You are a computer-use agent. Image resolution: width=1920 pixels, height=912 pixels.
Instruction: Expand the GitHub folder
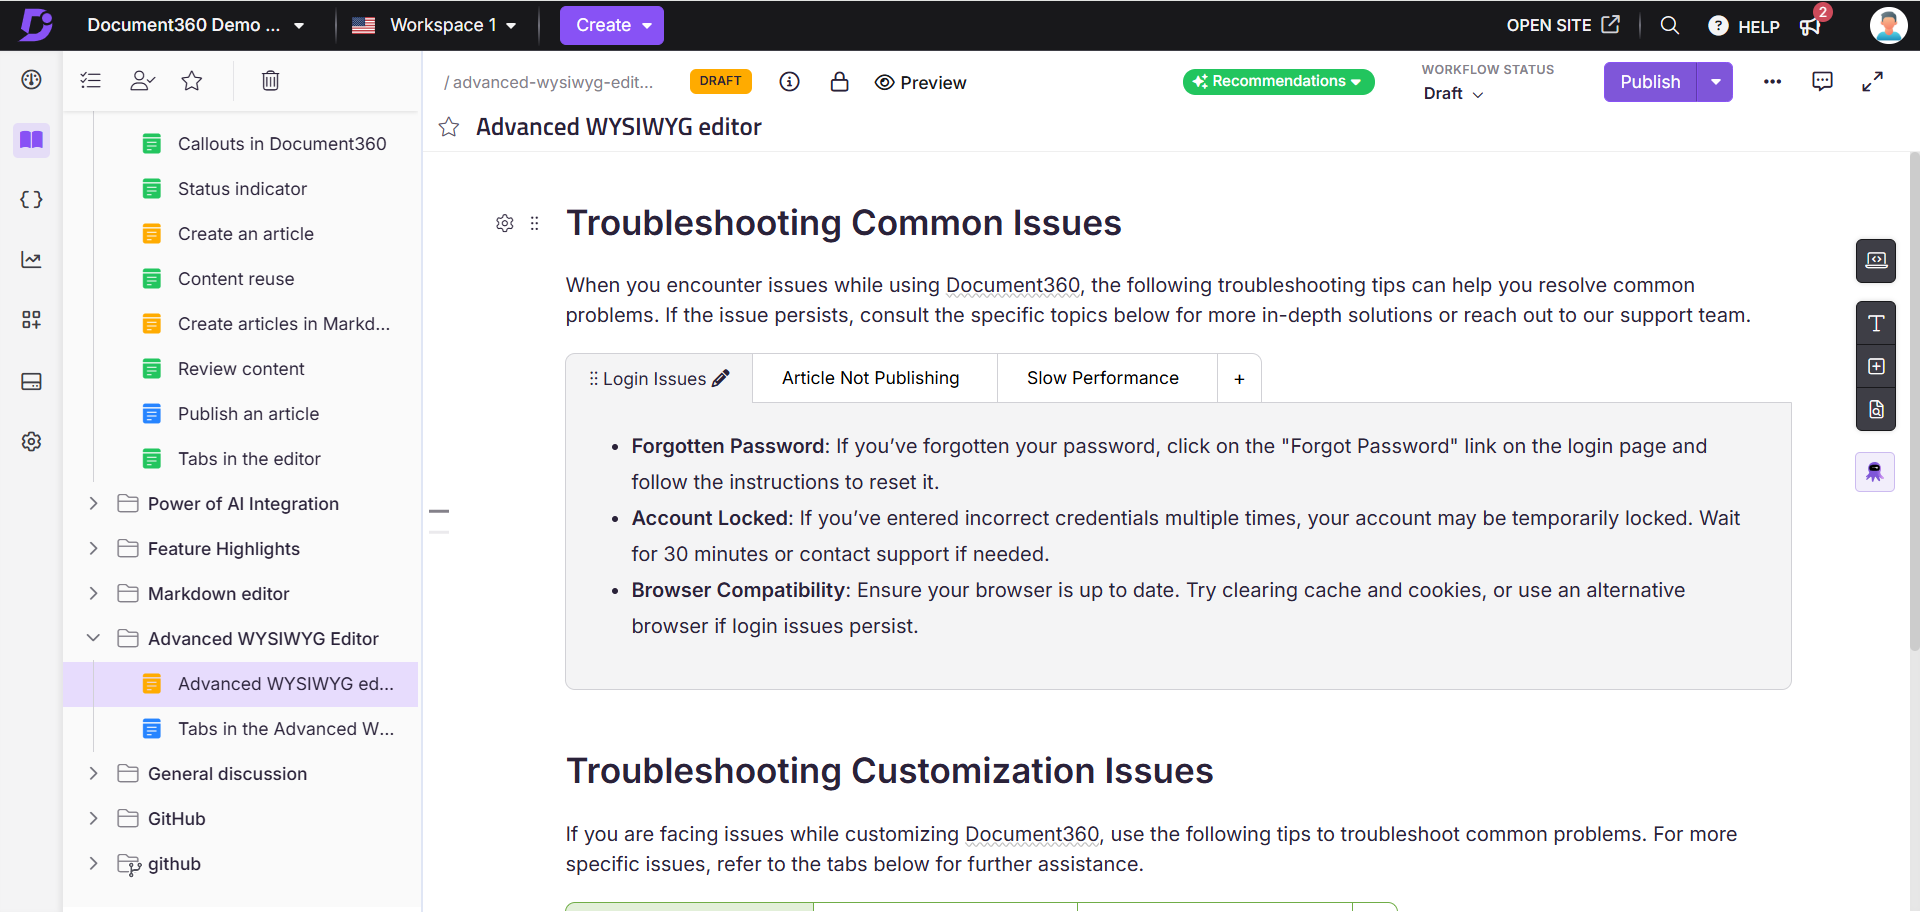pyautogui.click(x=93, y=818)
